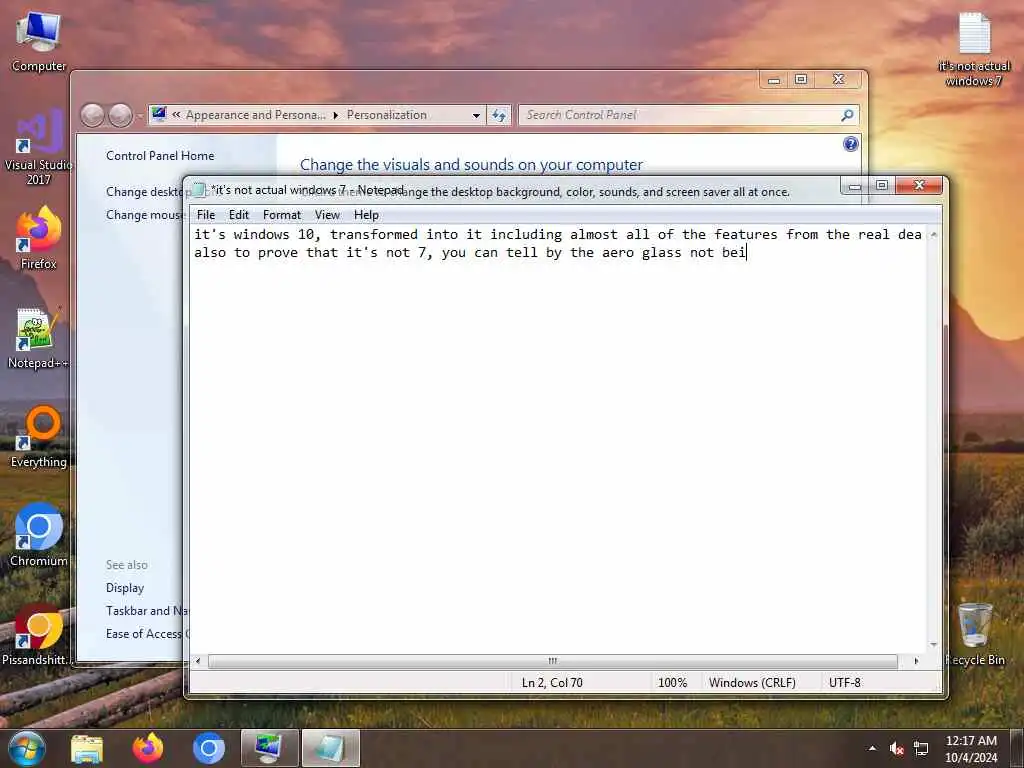
Task: Click the 'Ln 2, Col 70' status entry
Action: (552, 682)
